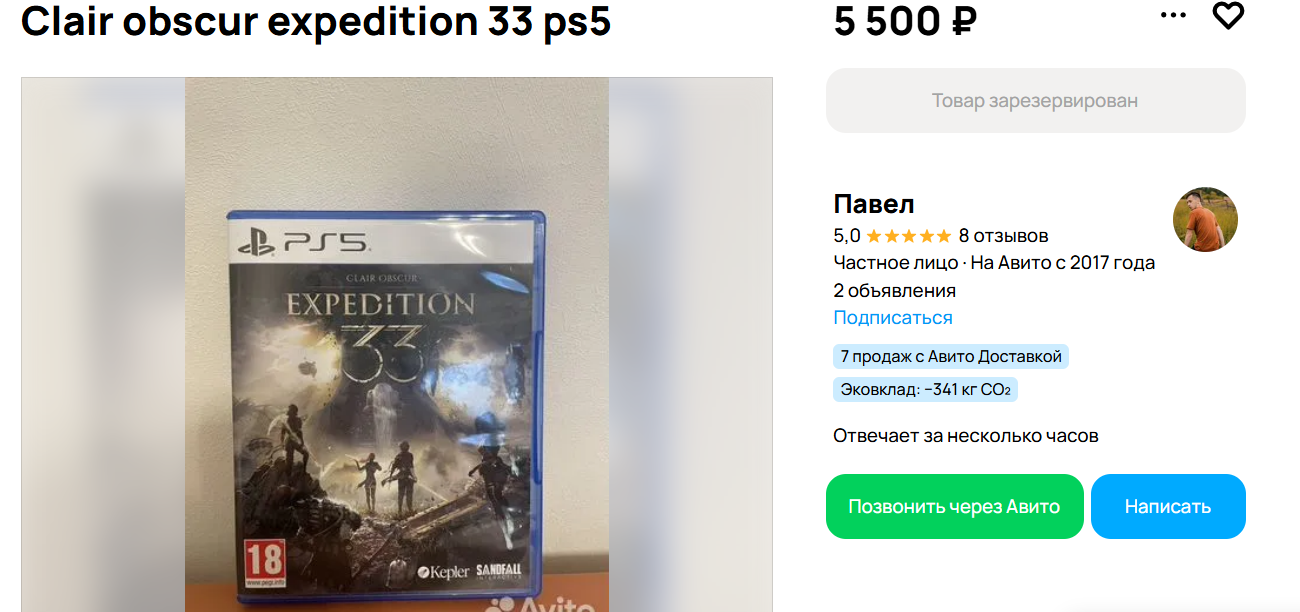Open the main Expedition 33 product photo

tap(397, 345)
